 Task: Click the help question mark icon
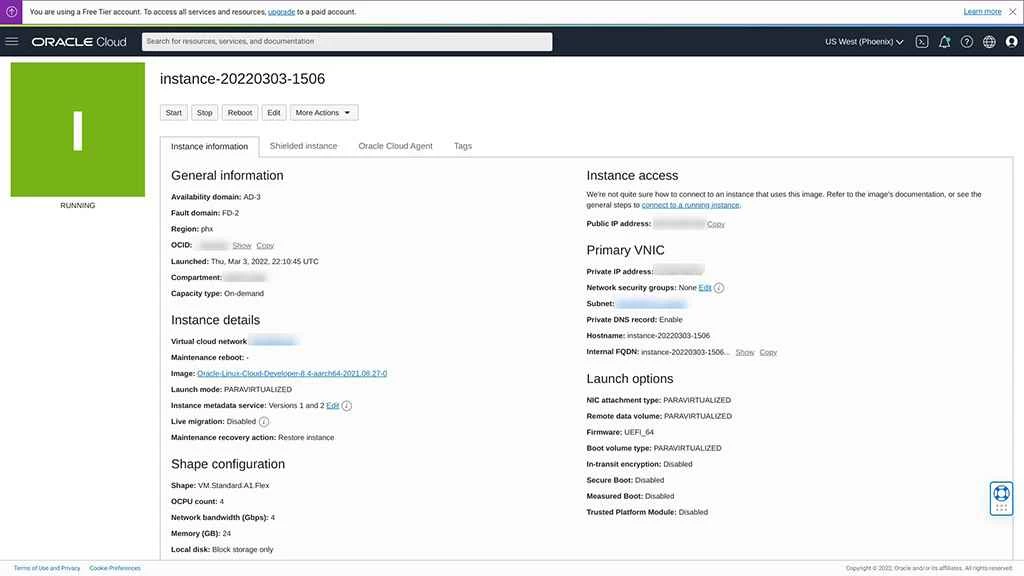(966, 42)
